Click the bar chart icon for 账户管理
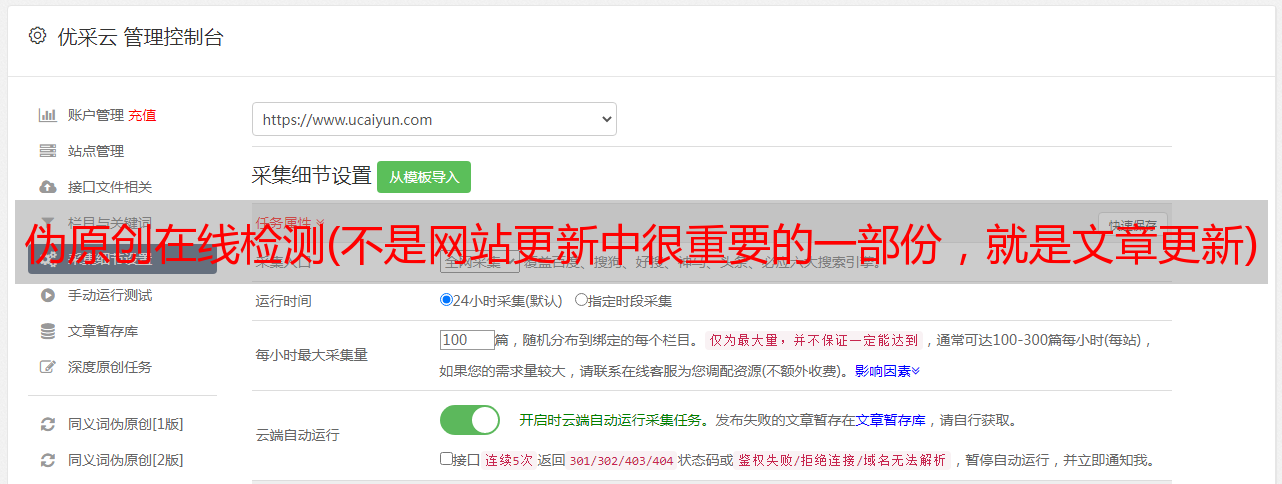This screenshot has height=484, width=1282. tap(47, 115)
